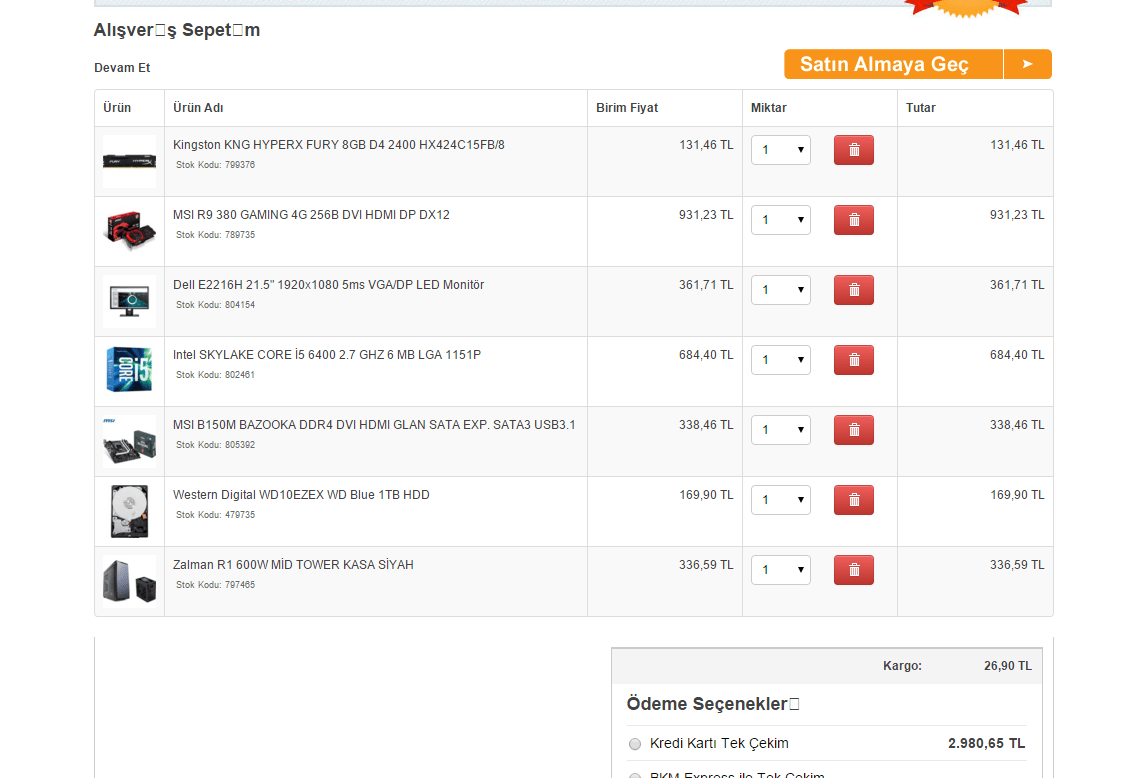Delete the MSI B150M Bazooka motherboard
The height and width of the screenshot is (778, 1133).
(853, 431)
